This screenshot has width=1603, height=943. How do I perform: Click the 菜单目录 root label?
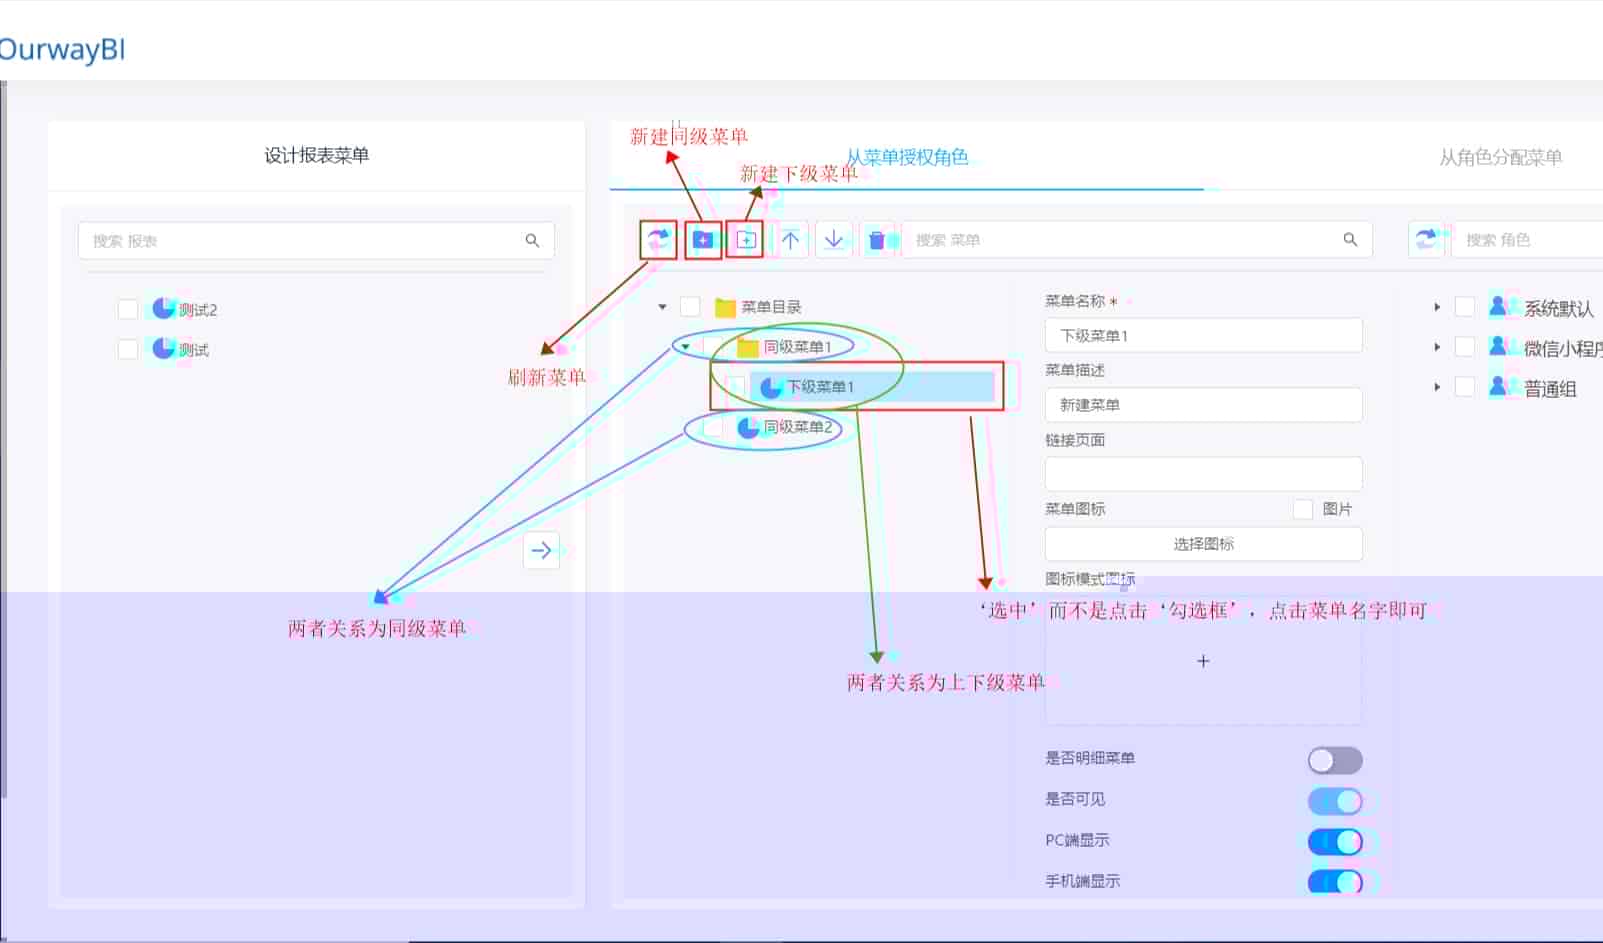tap(771, 307)
